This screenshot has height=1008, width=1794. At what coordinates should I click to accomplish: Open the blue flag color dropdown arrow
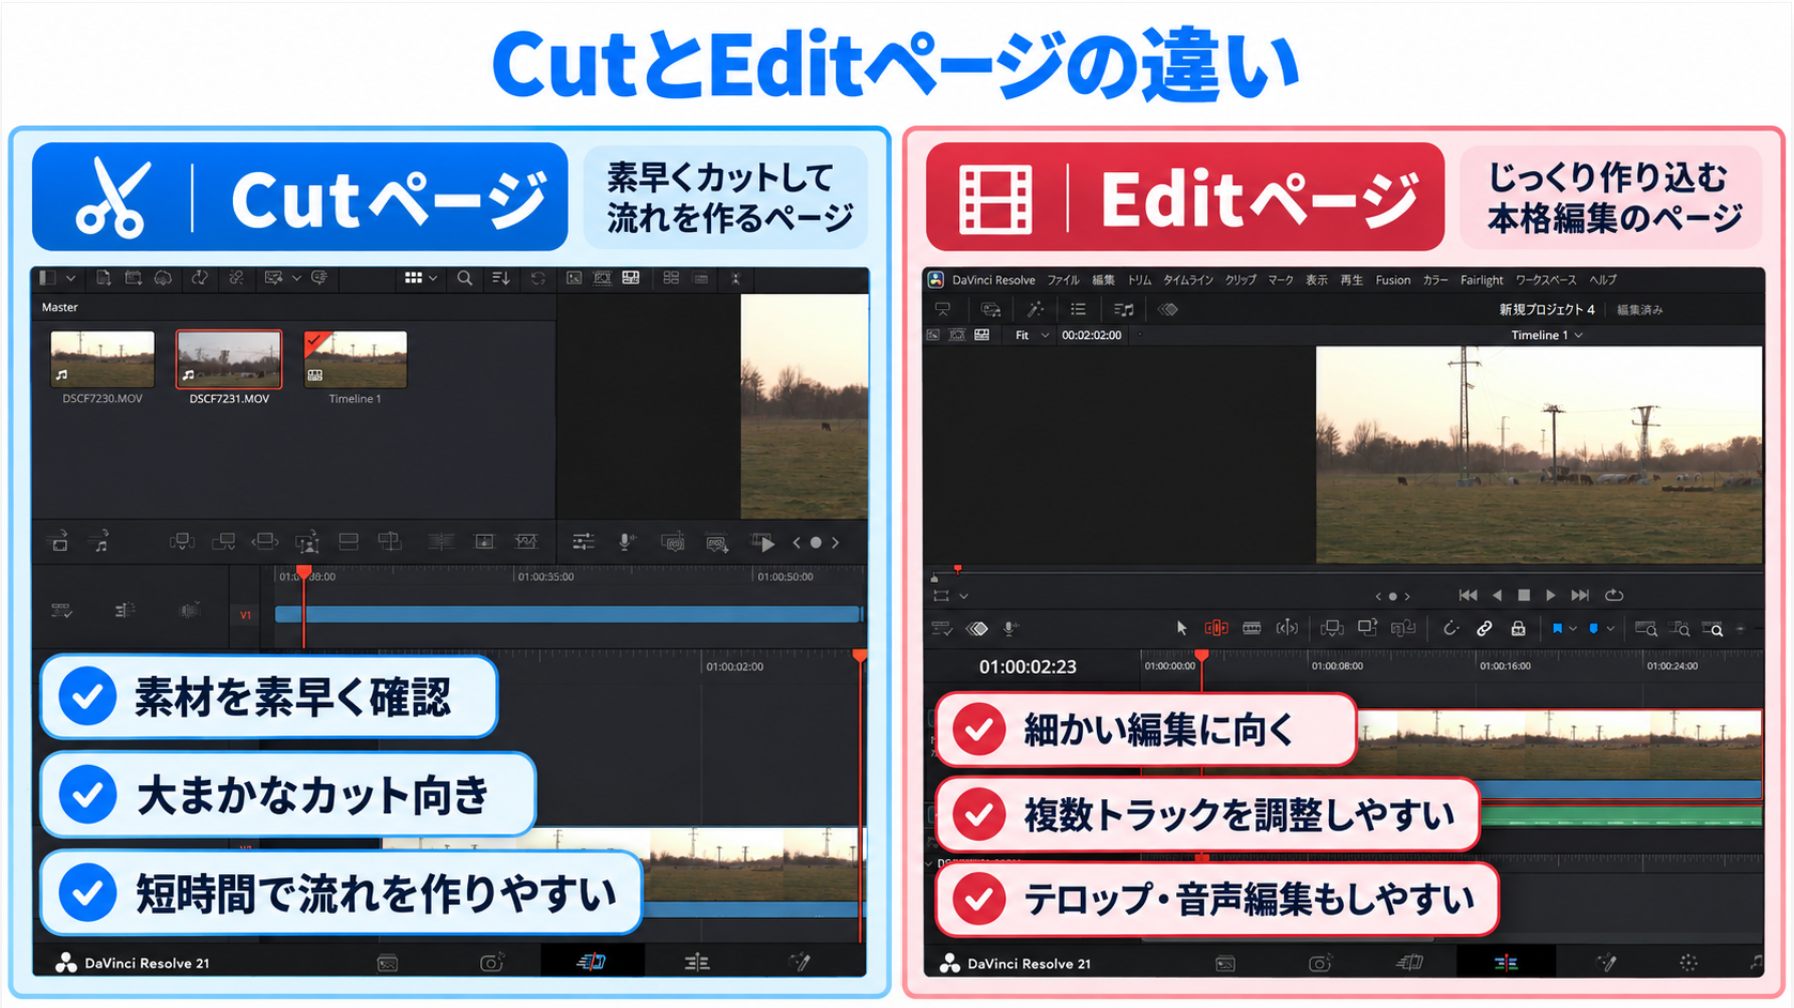(1573, 629)
